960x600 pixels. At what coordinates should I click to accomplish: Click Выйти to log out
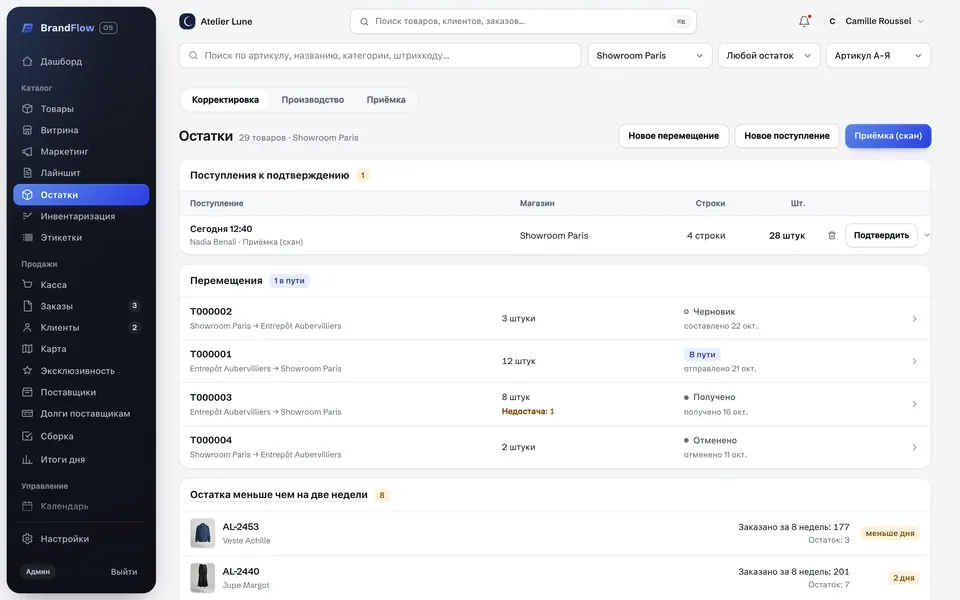(124, 572)
